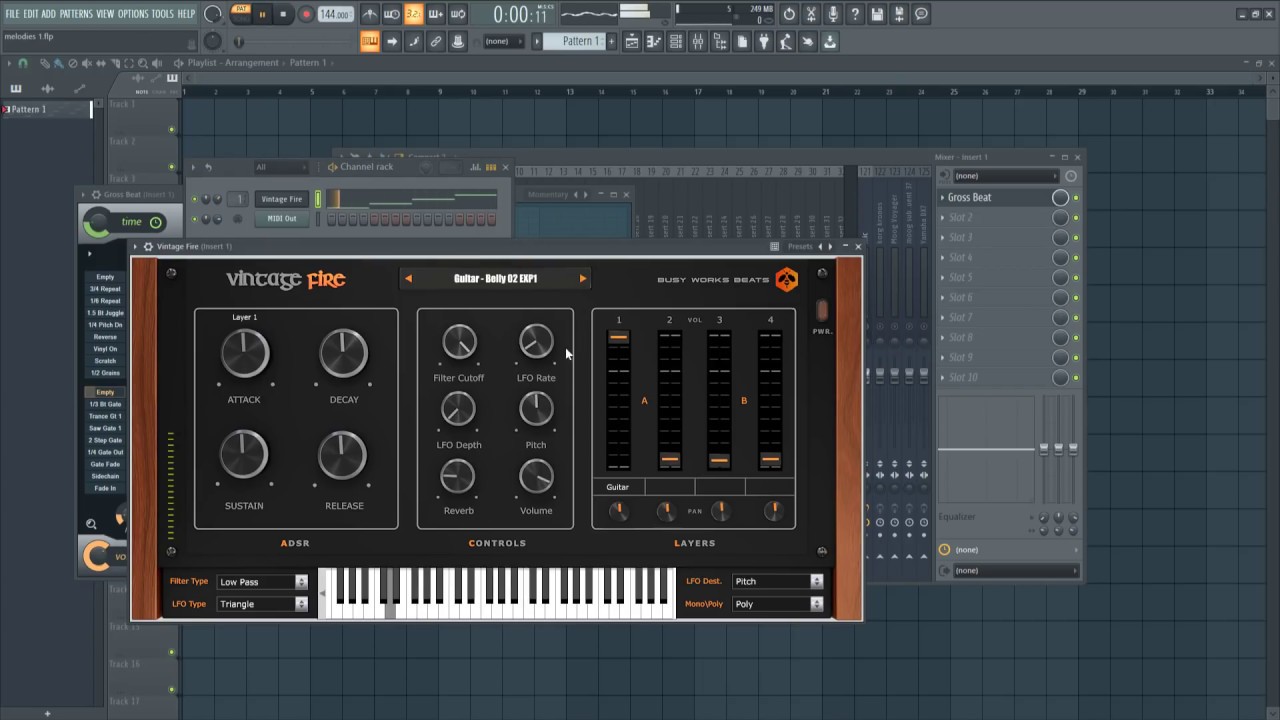Adjust the layer 1 volume fader
This screenshot has height=720, width=1280.
click(x=618, y=338)
